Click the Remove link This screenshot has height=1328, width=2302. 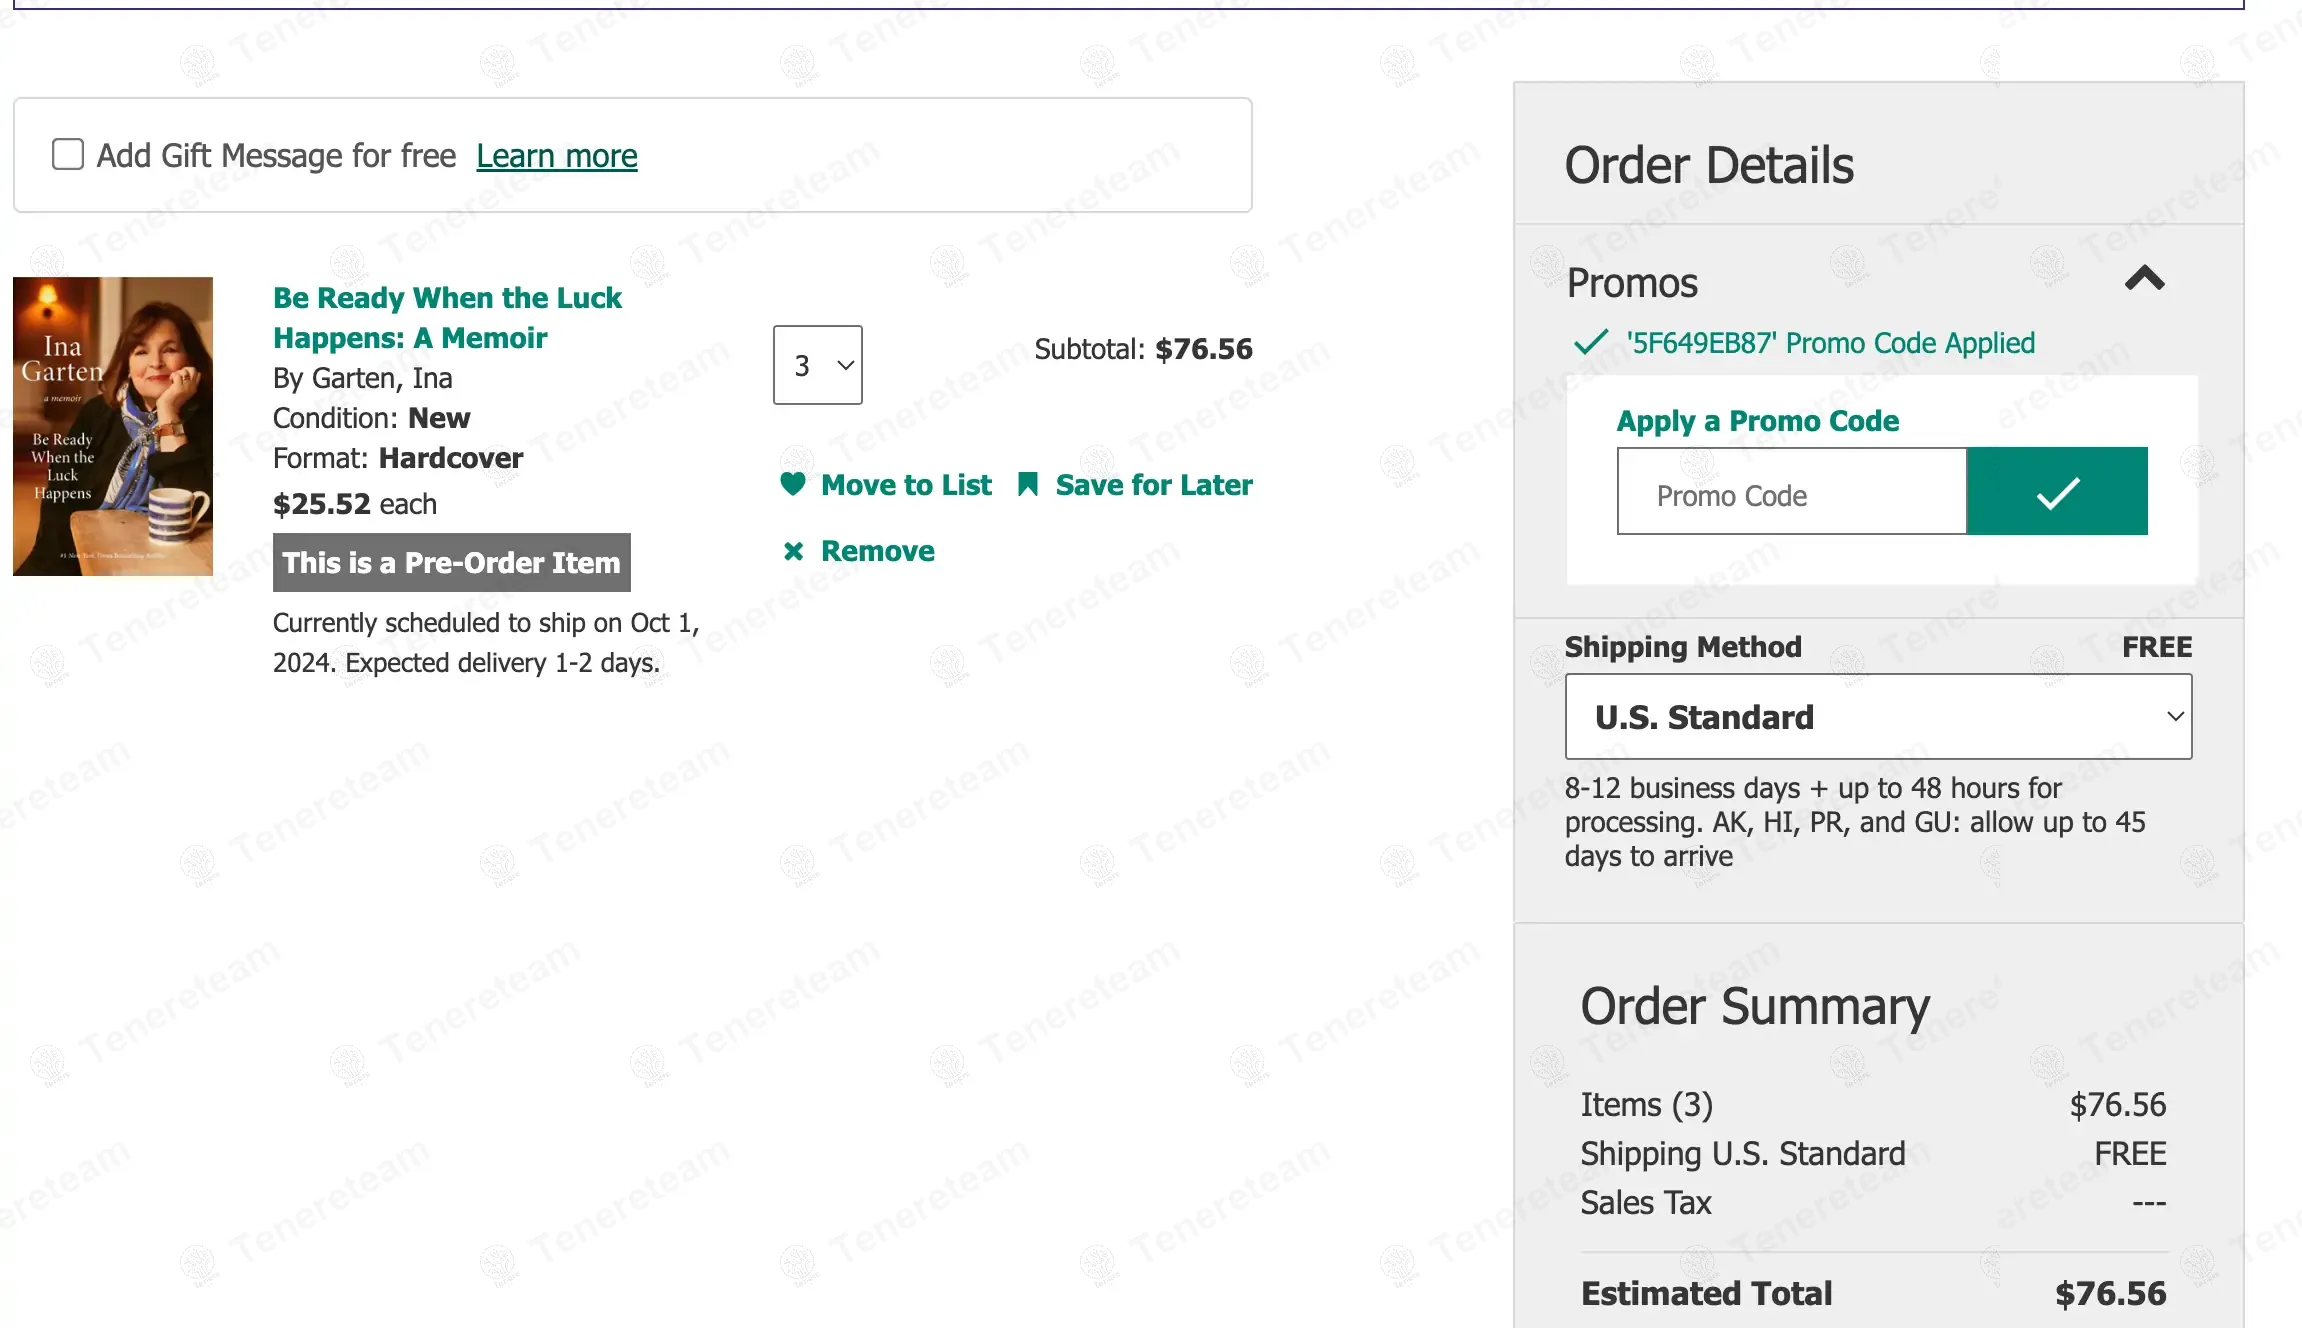point(877,551)
